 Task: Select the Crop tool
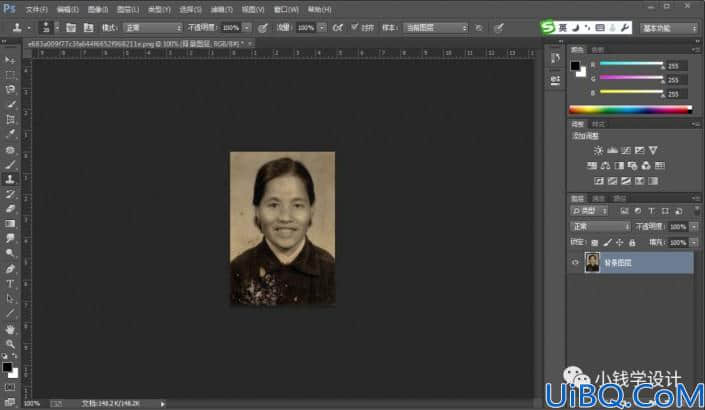(x=10, y=119)
